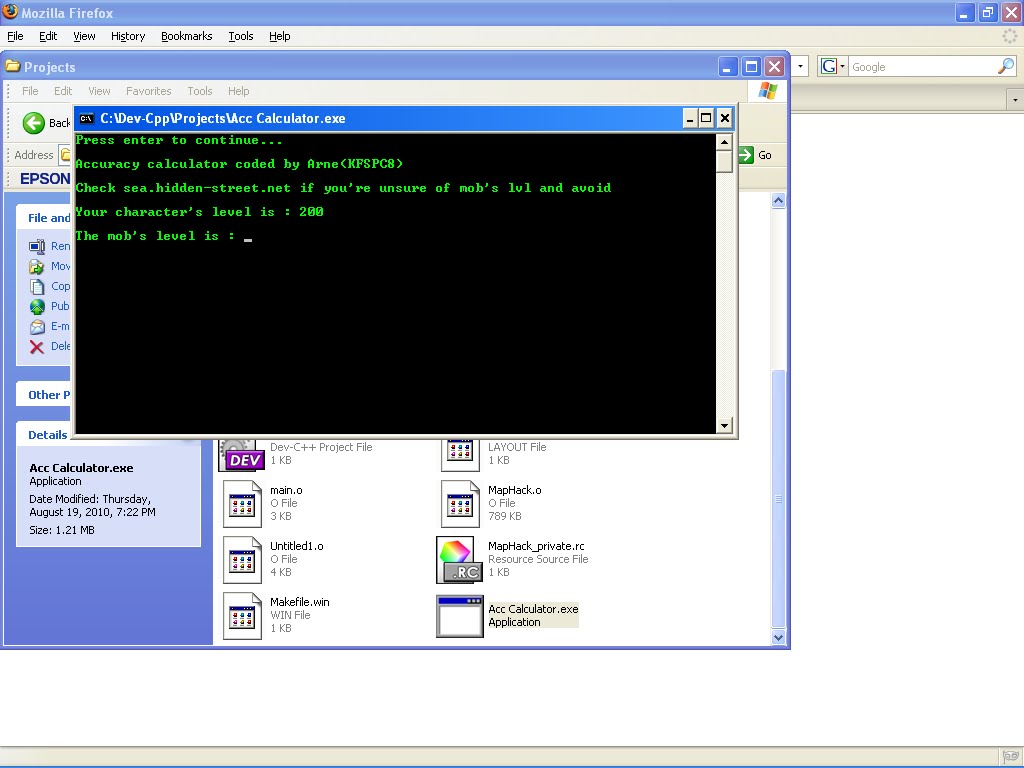Open the Edit menu in Firefox
Screen dimensions: 1024x768
coord(48,36)
